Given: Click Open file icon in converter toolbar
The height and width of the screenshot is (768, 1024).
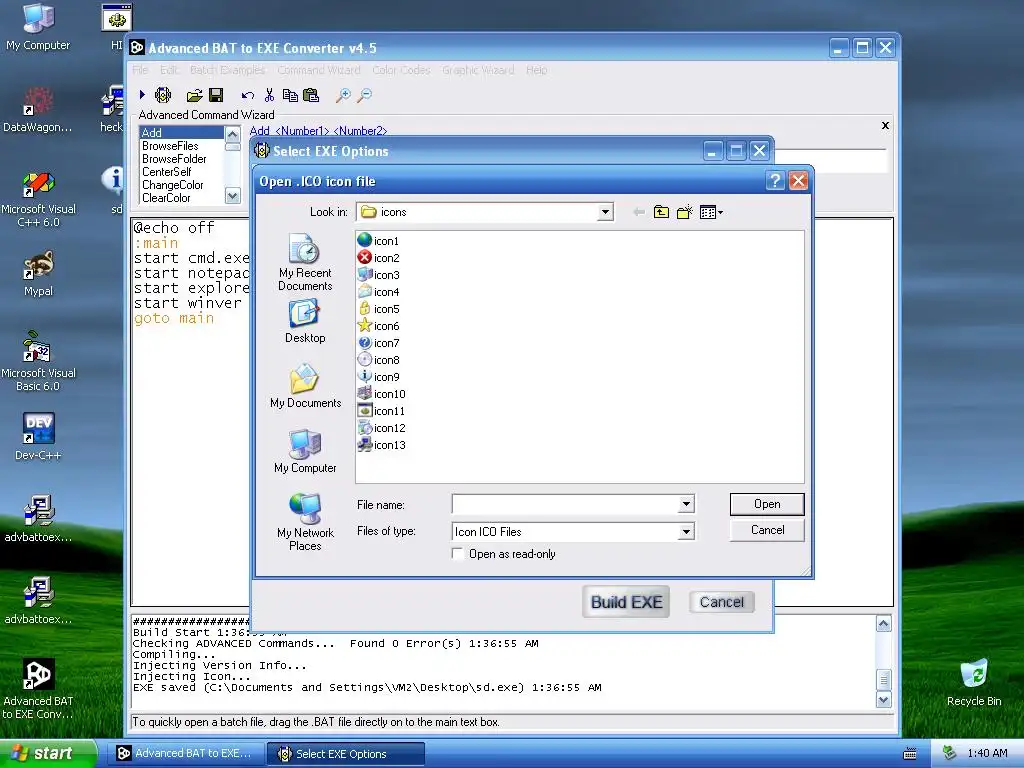Looking at the screenshot, I should 194,96.
